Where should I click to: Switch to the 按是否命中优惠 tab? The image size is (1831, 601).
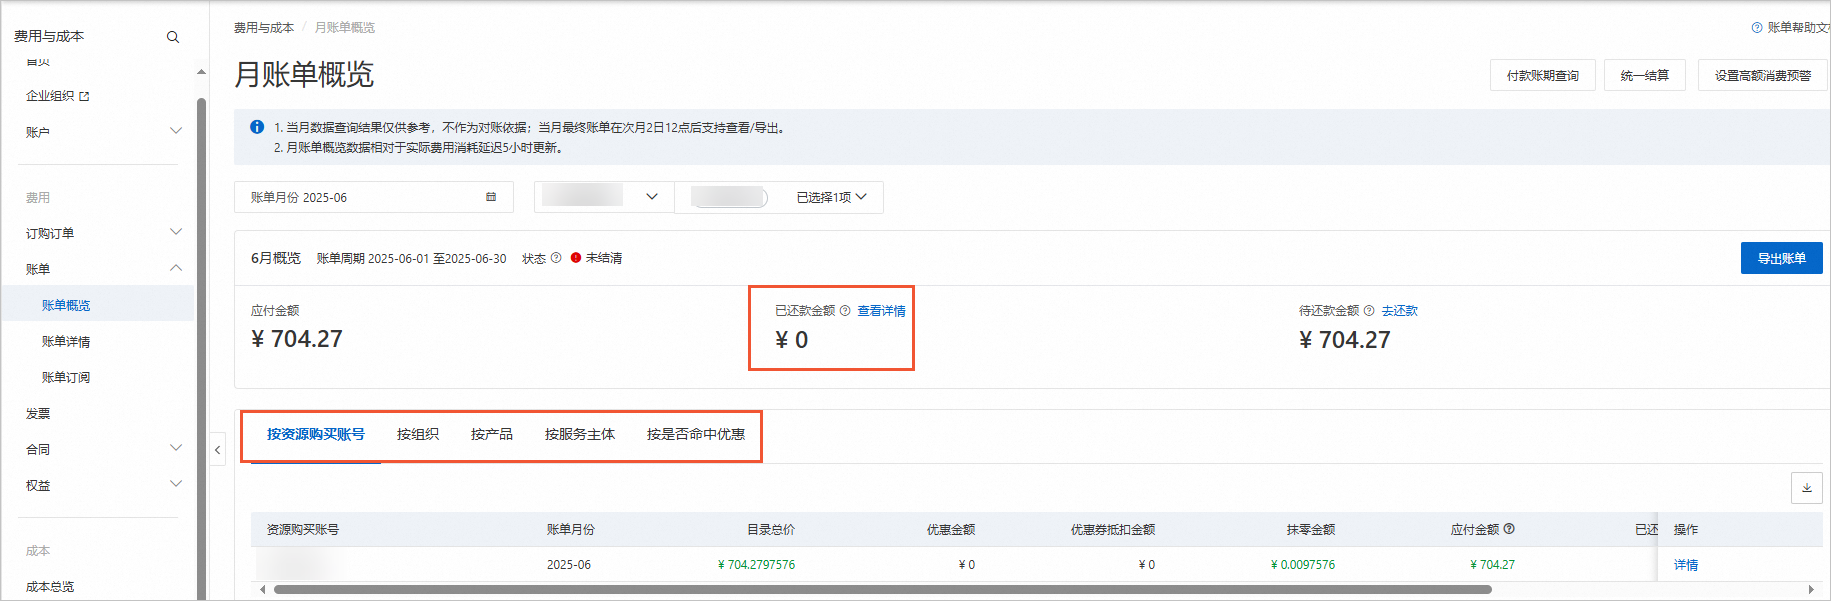pos(696,434)
